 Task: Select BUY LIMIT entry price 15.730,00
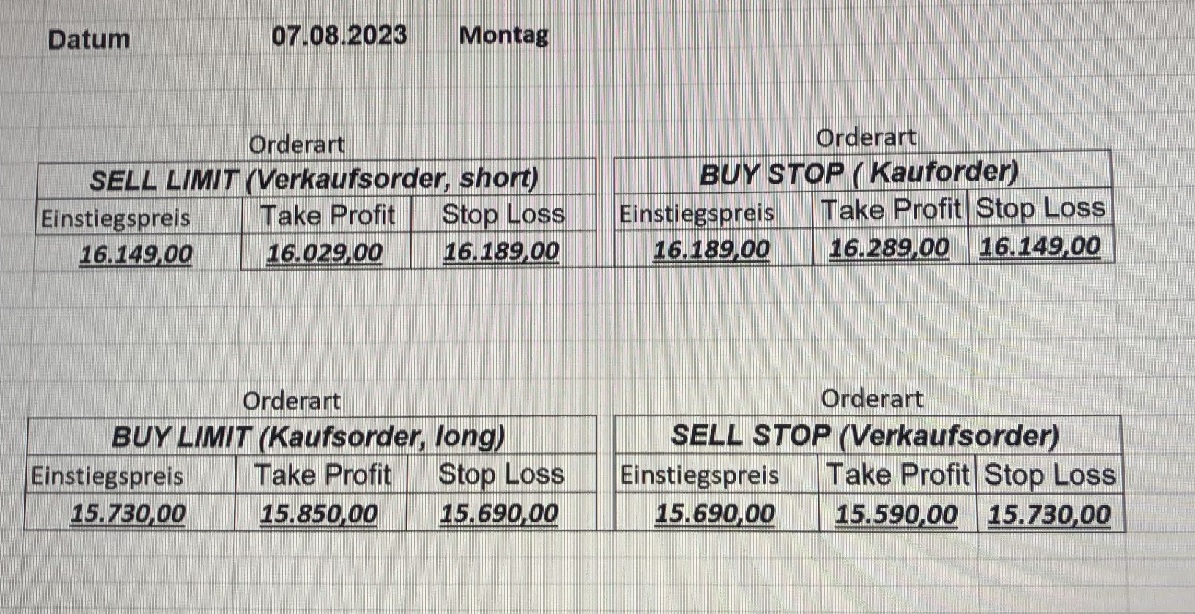click(128, 514)
